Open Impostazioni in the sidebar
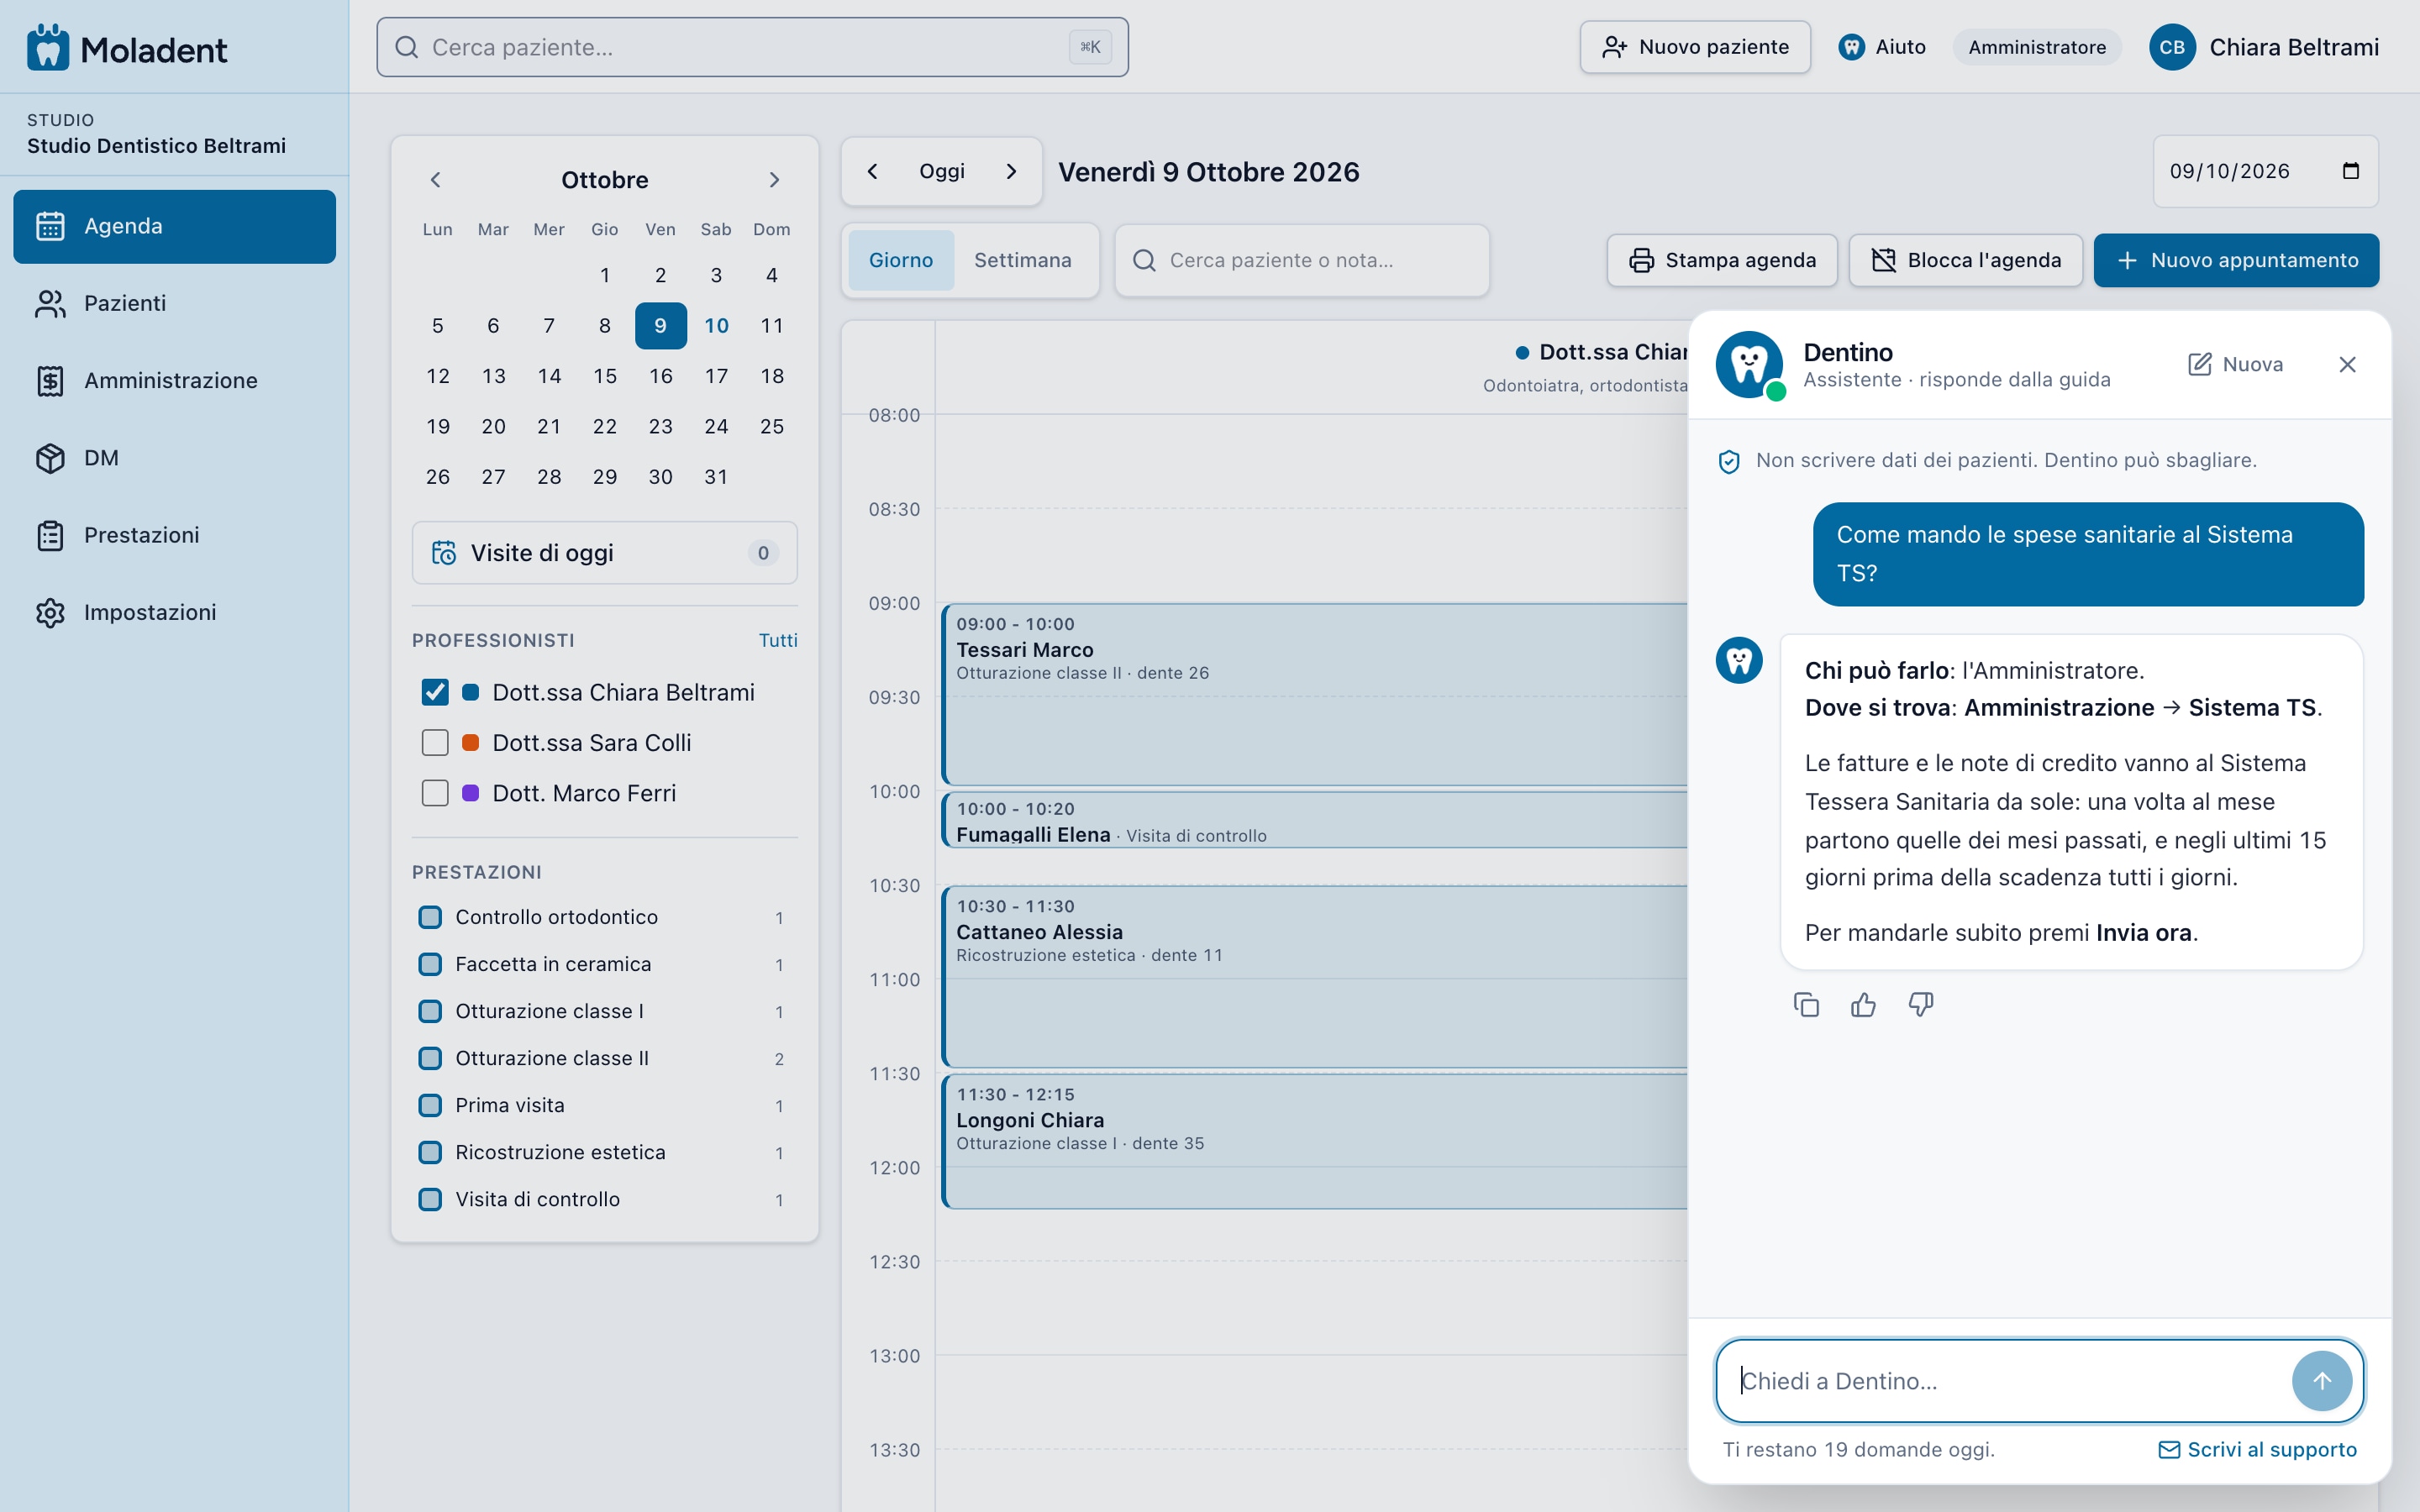This screenshot has height=1512, width=2420. [x=175, y=613]
